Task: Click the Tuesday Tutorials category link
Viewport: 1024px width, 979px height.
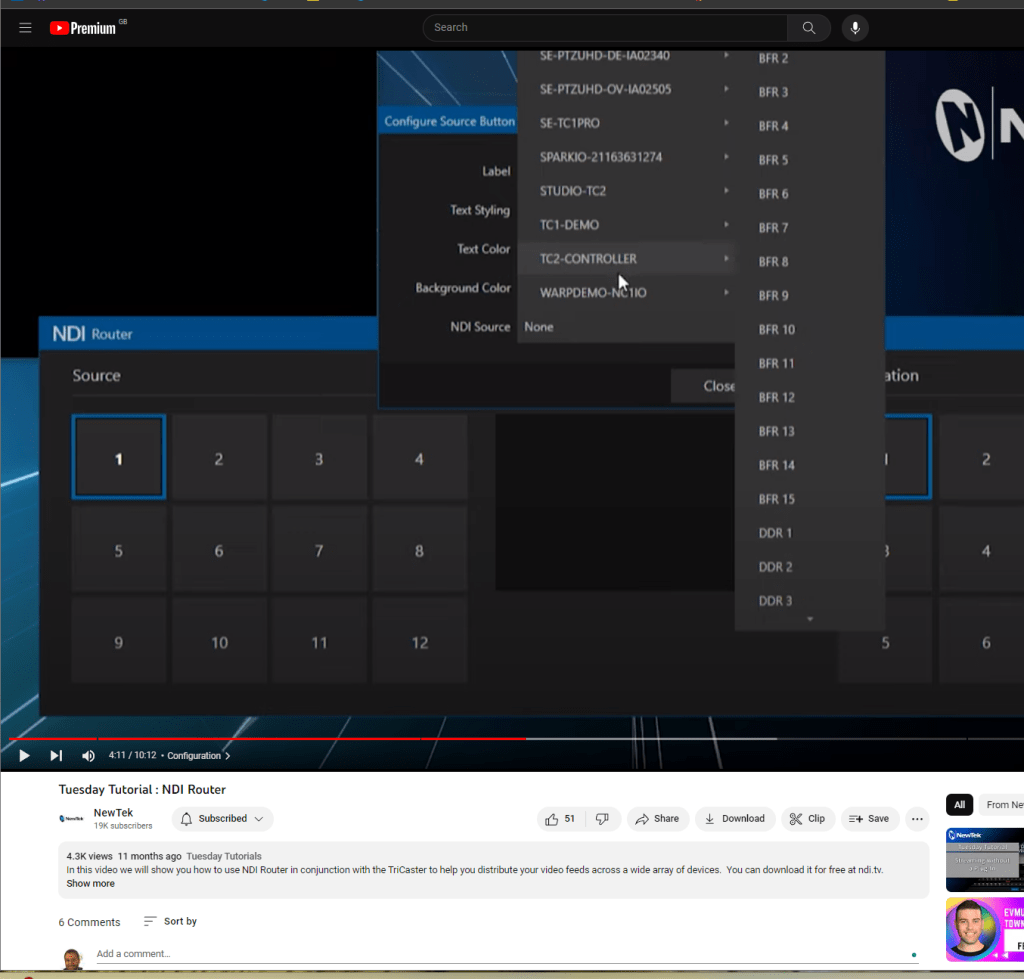Action: click(223, 856)
